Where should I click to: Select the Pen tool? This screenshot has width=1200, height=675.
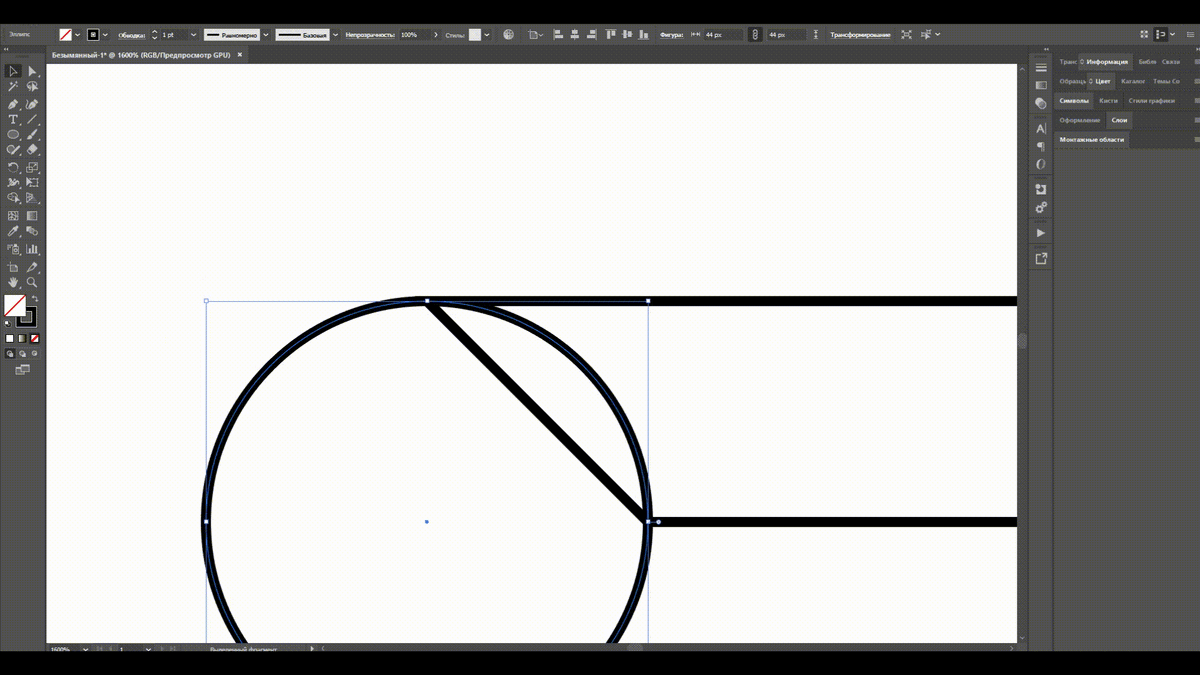pos(13,104)
